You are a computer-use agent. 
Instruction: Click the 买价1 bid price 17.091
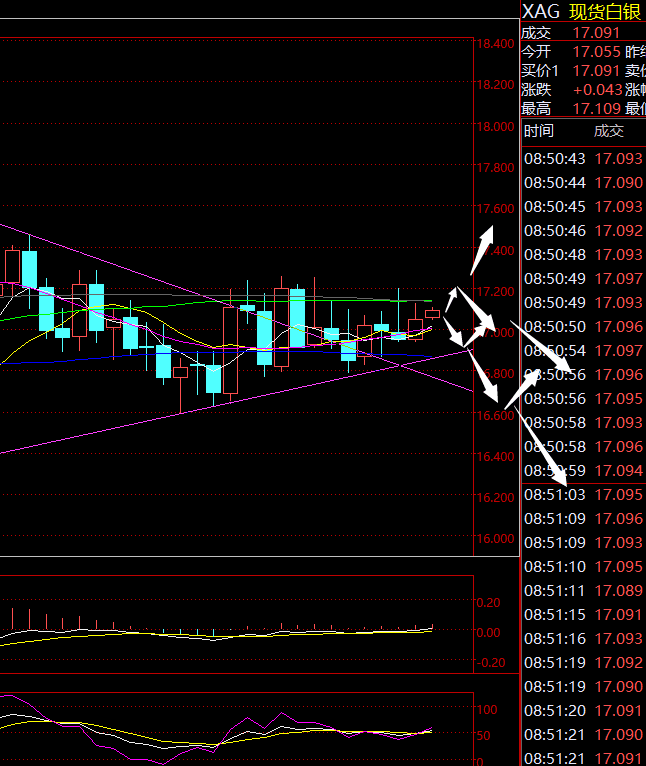(x=596, y=71)
